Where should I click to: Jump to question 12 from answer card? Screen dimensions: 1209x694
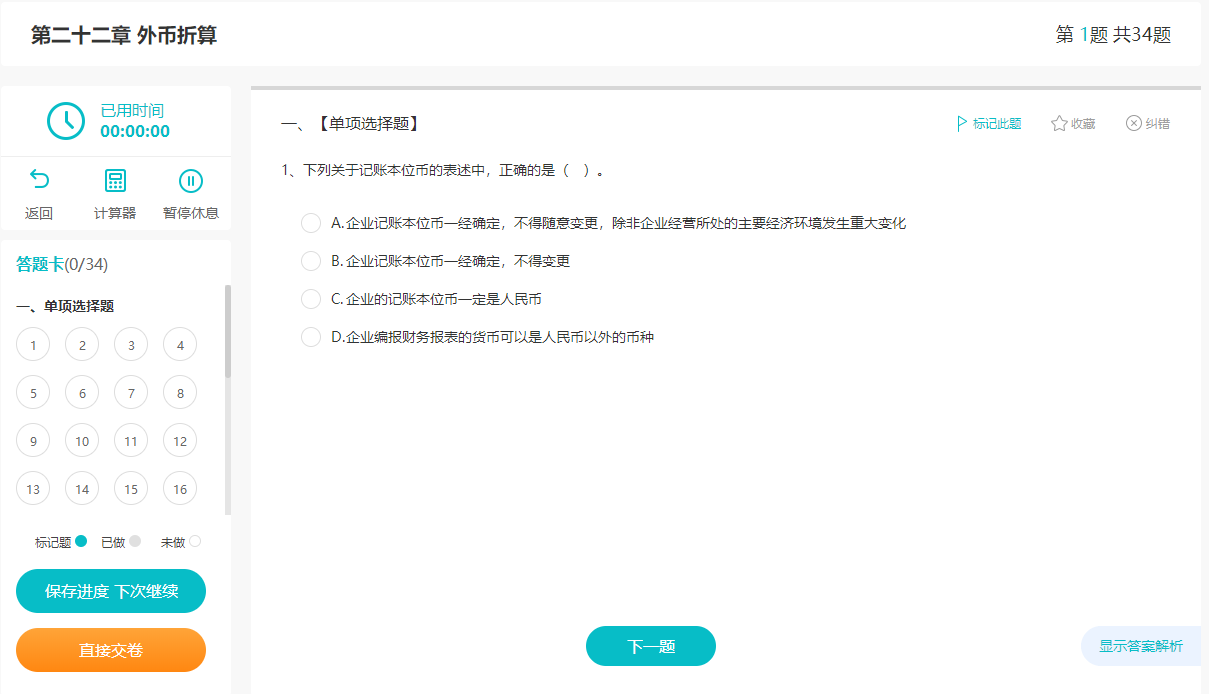[x=180, y=440]
